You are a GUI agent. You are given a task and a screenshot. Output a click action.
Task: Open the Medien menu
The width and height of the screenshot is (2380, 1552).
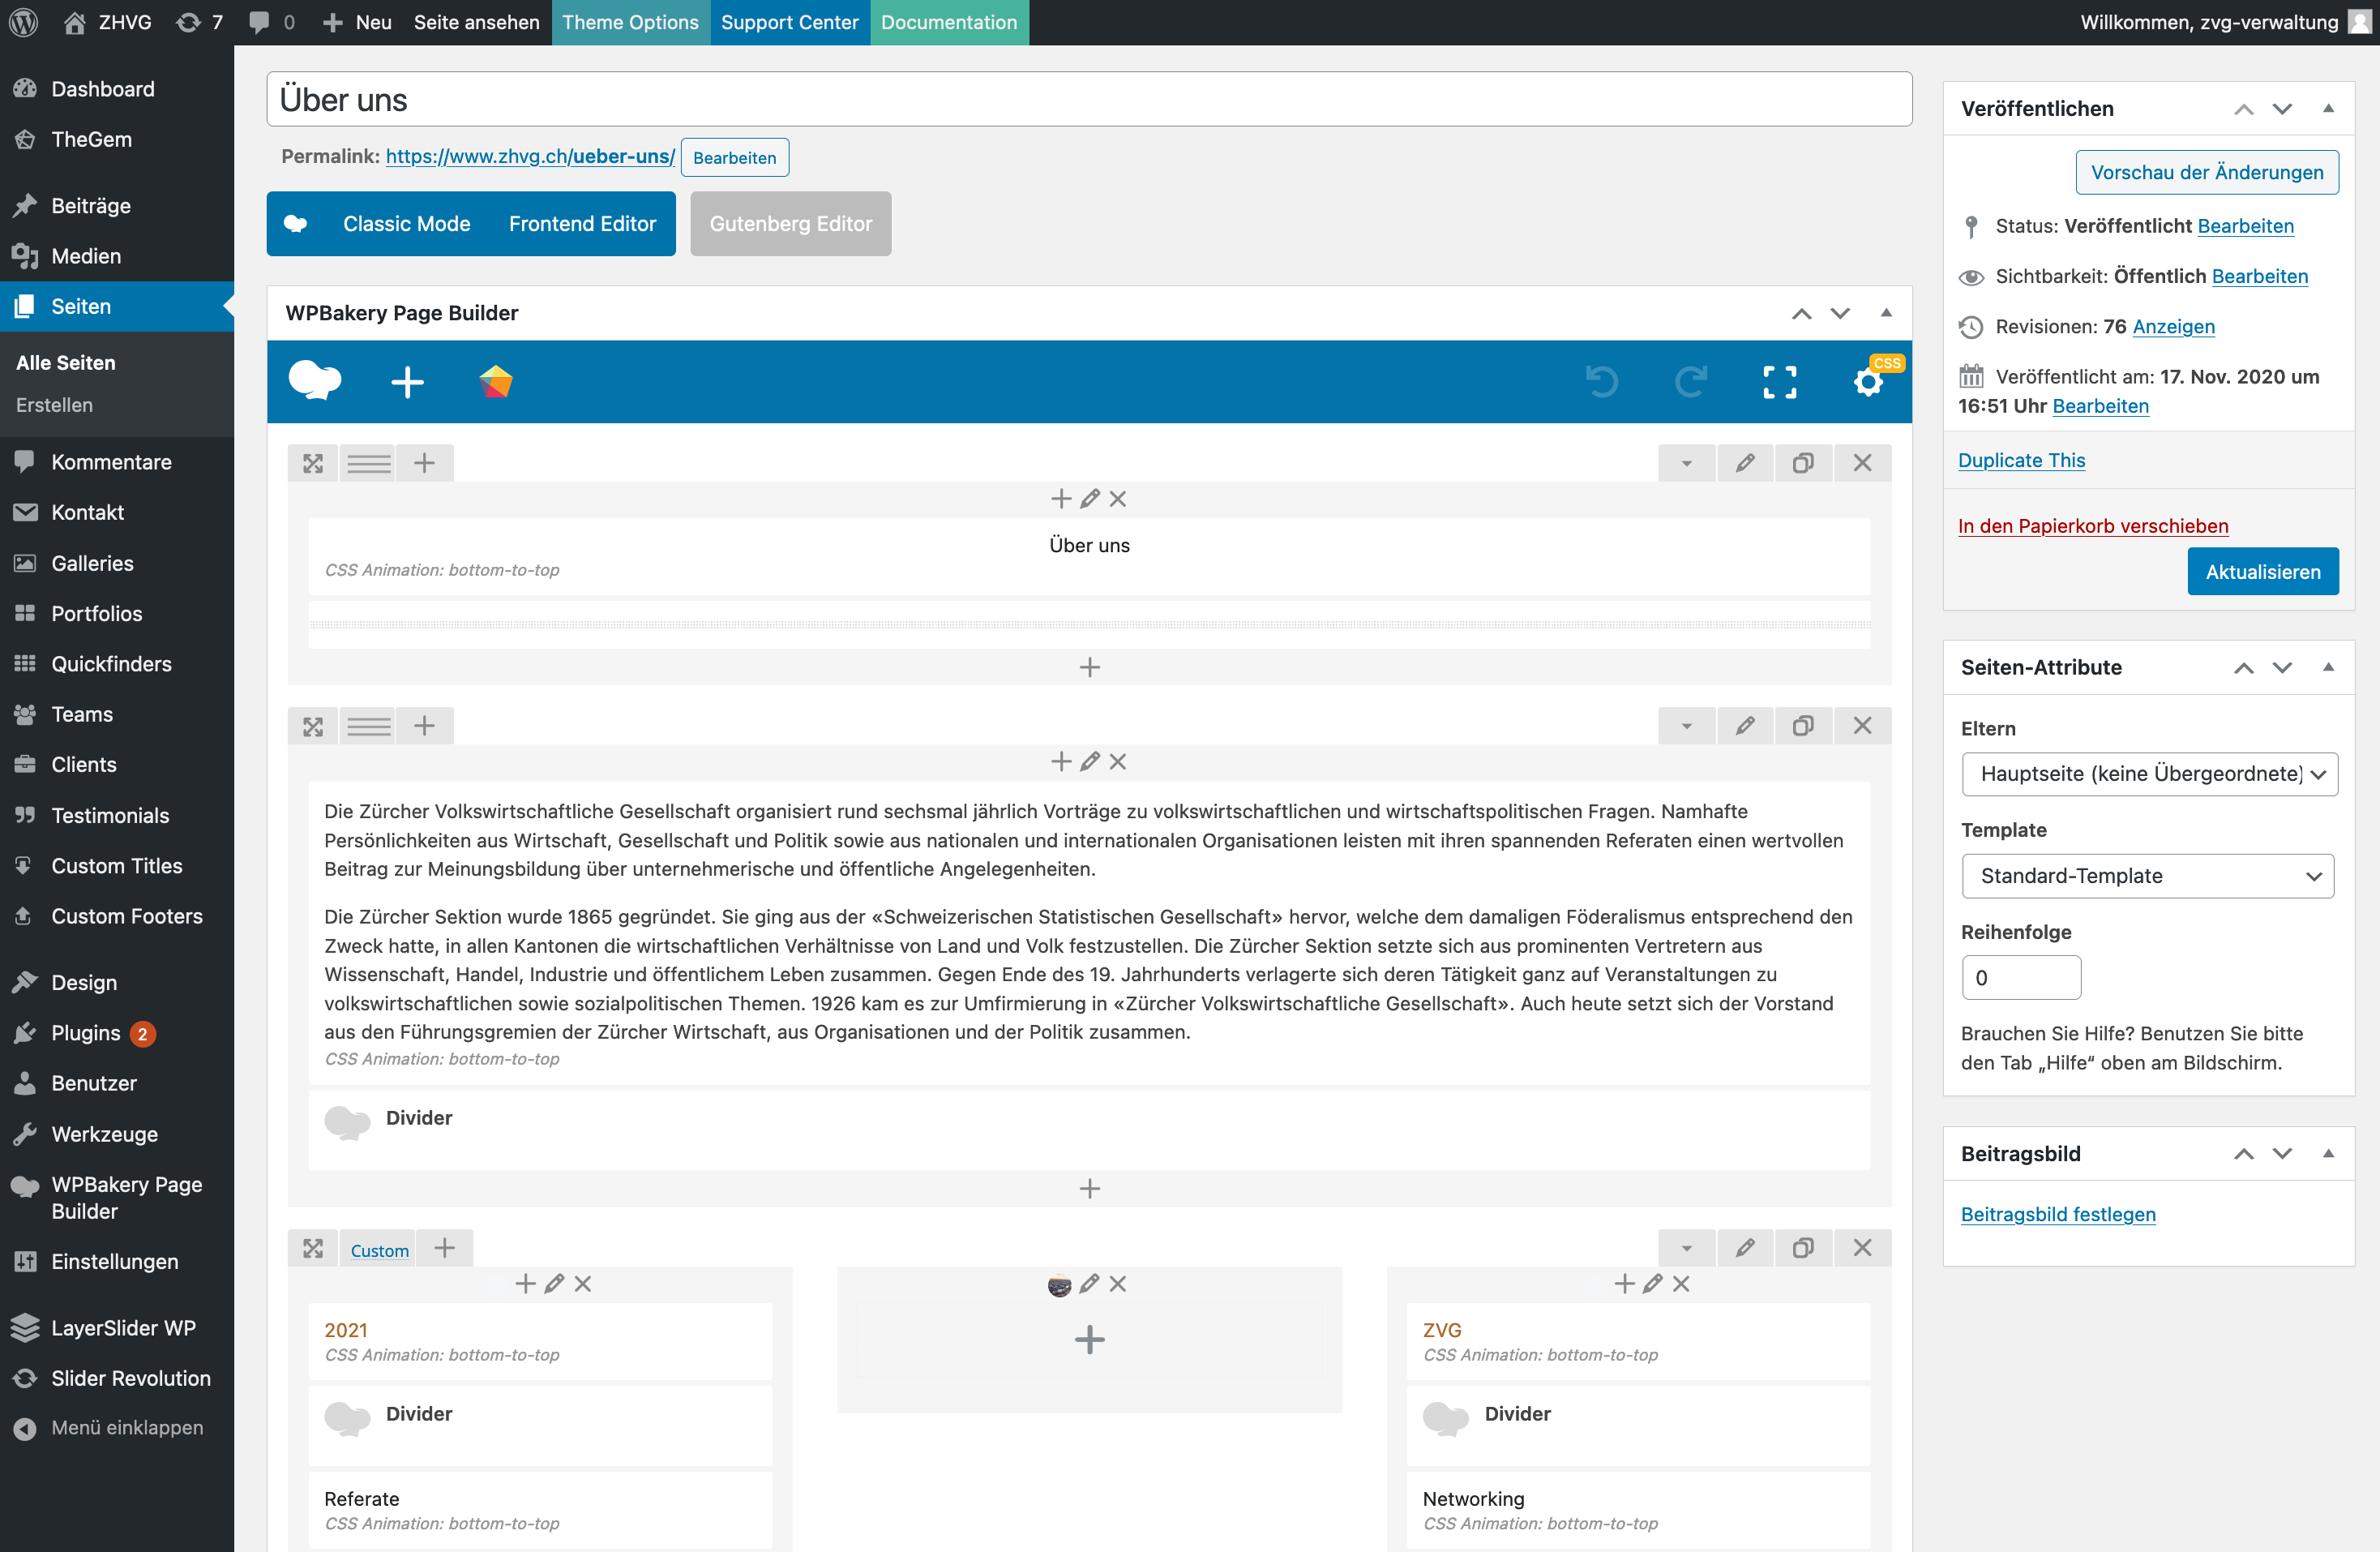(86, 256)
